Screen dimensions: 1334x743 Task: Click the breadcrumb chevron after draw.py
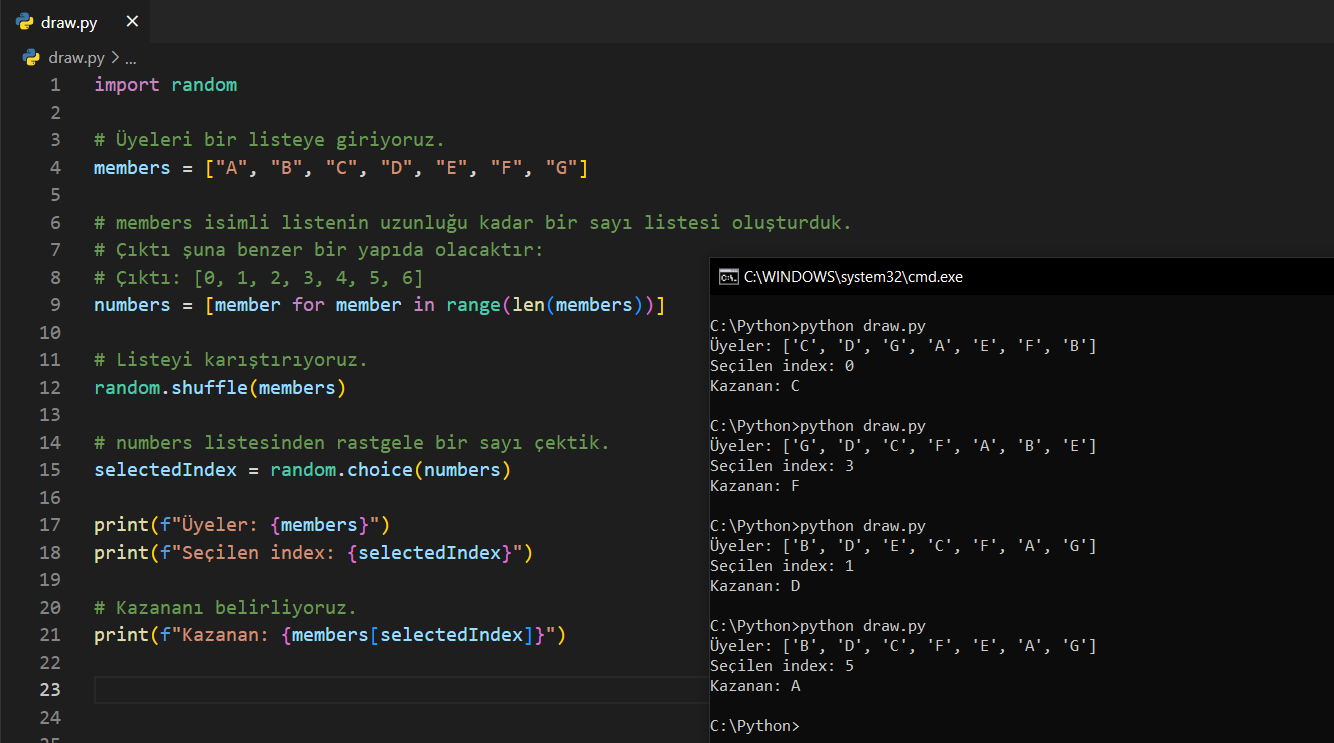(x=115, y=58)
